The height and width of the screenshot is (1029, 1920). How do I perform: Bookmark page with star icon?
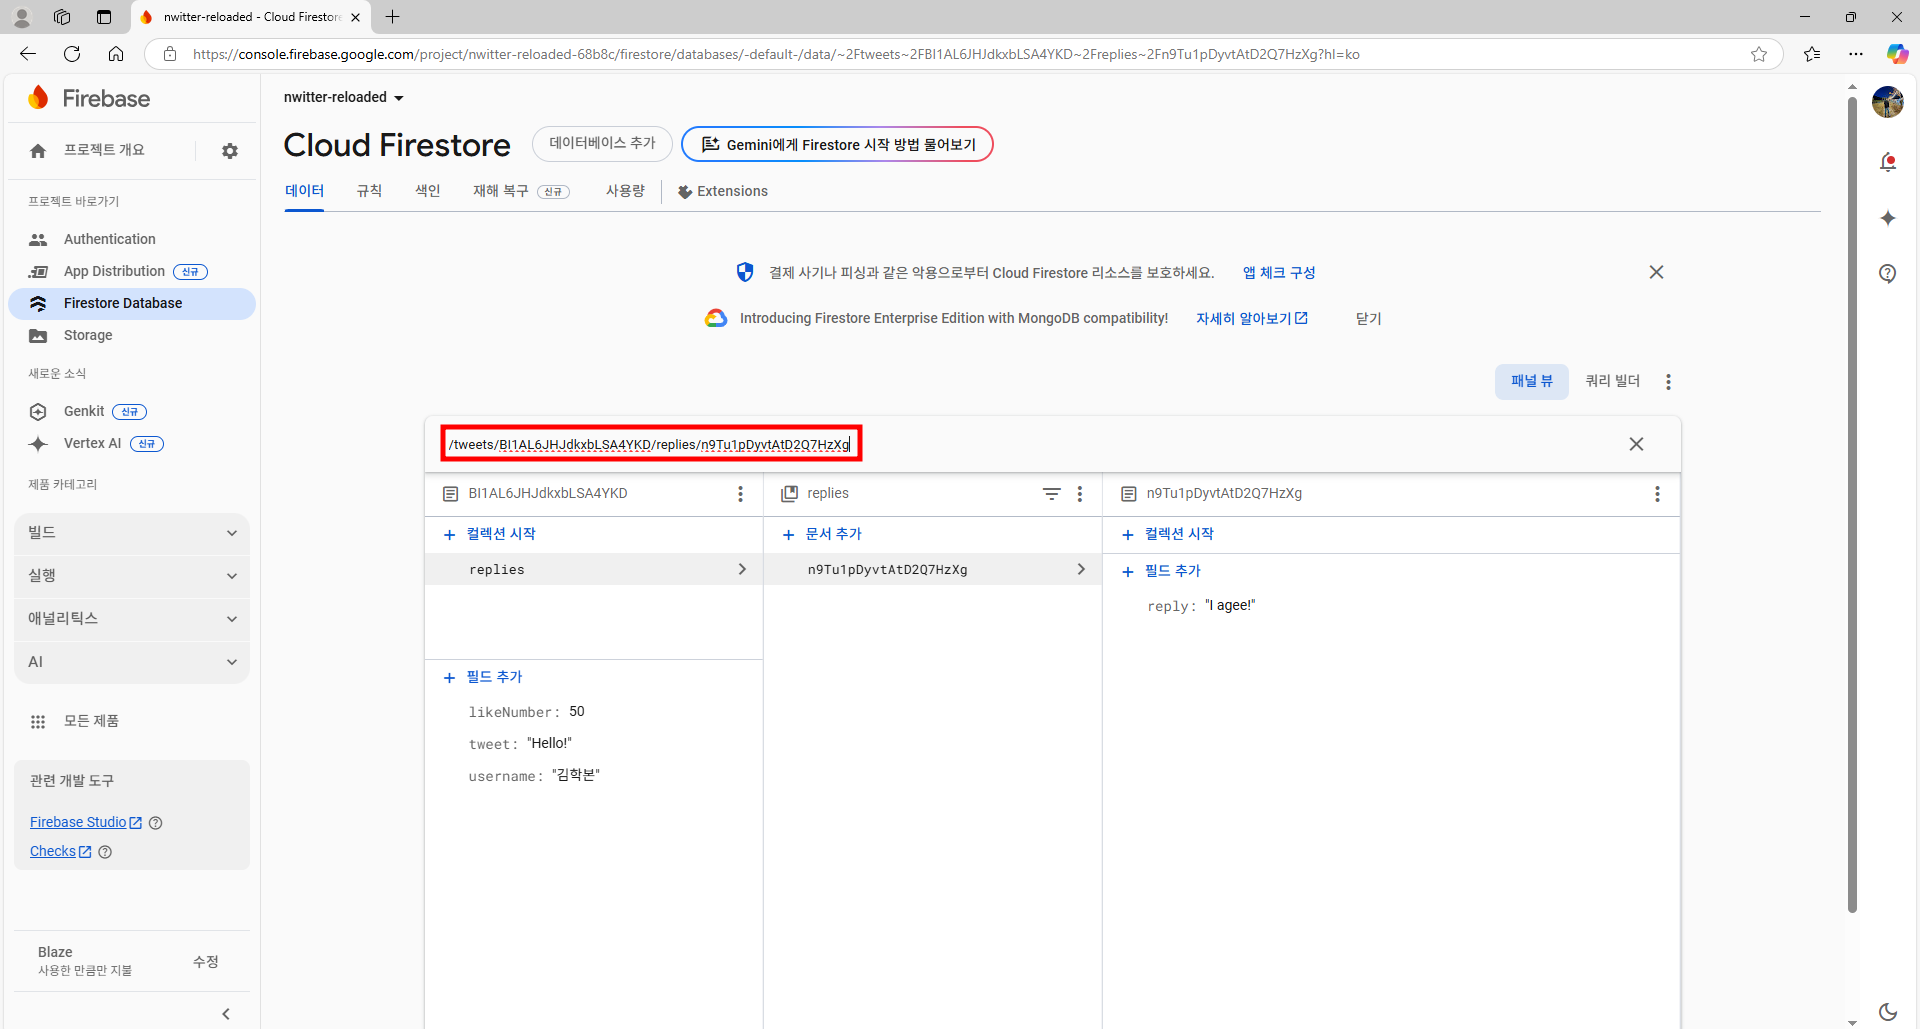tap(1759, 54)
